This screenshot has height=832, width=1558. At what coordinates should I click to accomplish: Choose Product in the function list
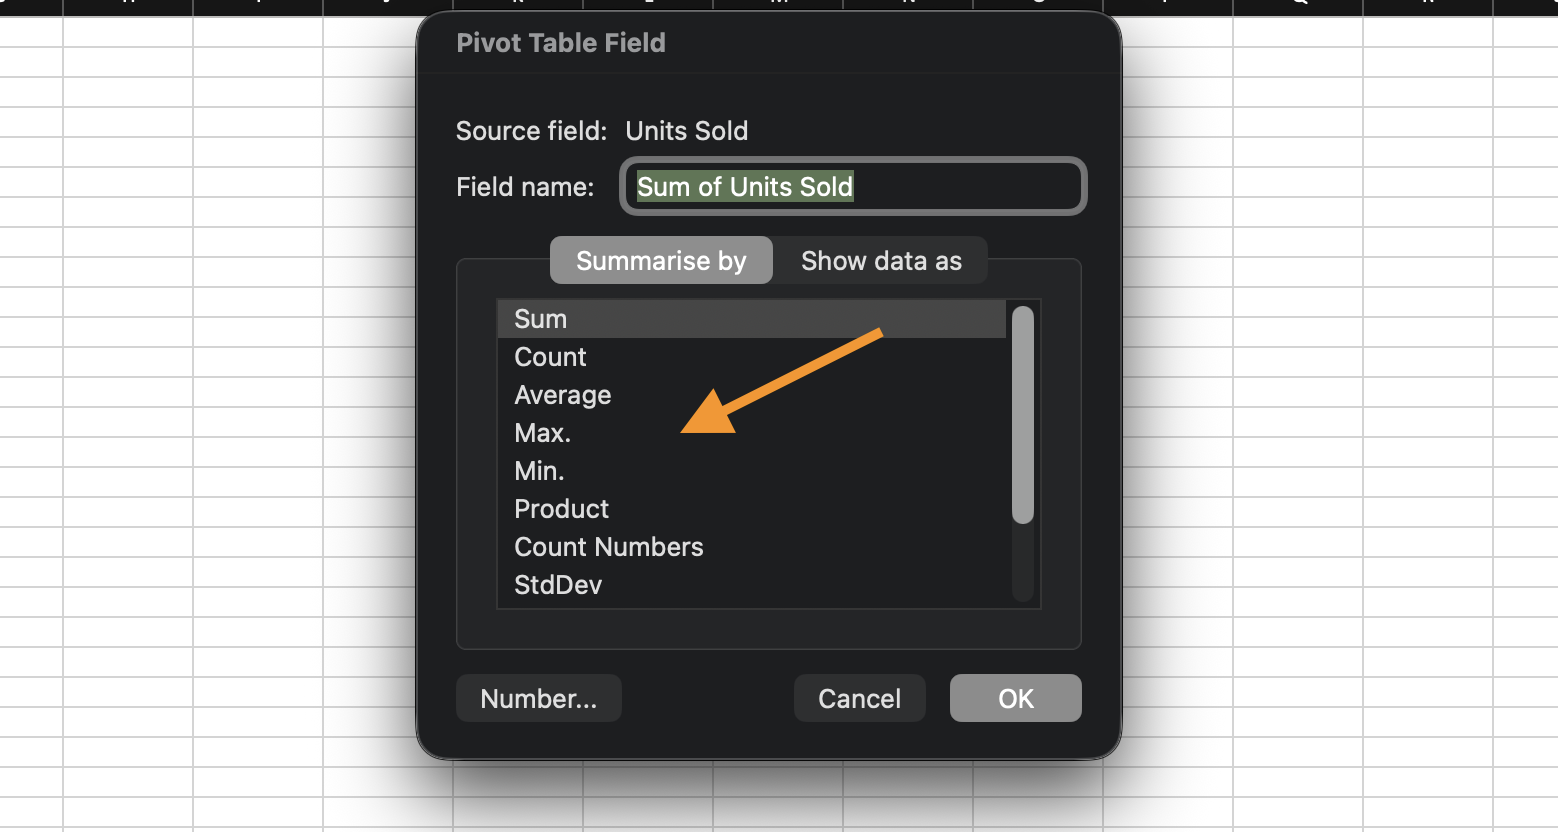coord(561,509)
